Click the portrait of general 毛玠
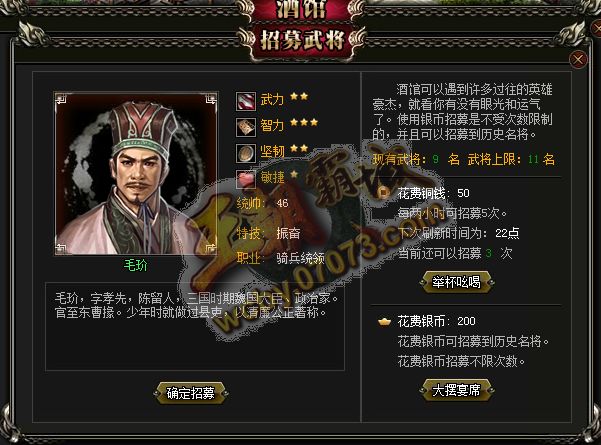601x445 pixels. pos(136,173)
